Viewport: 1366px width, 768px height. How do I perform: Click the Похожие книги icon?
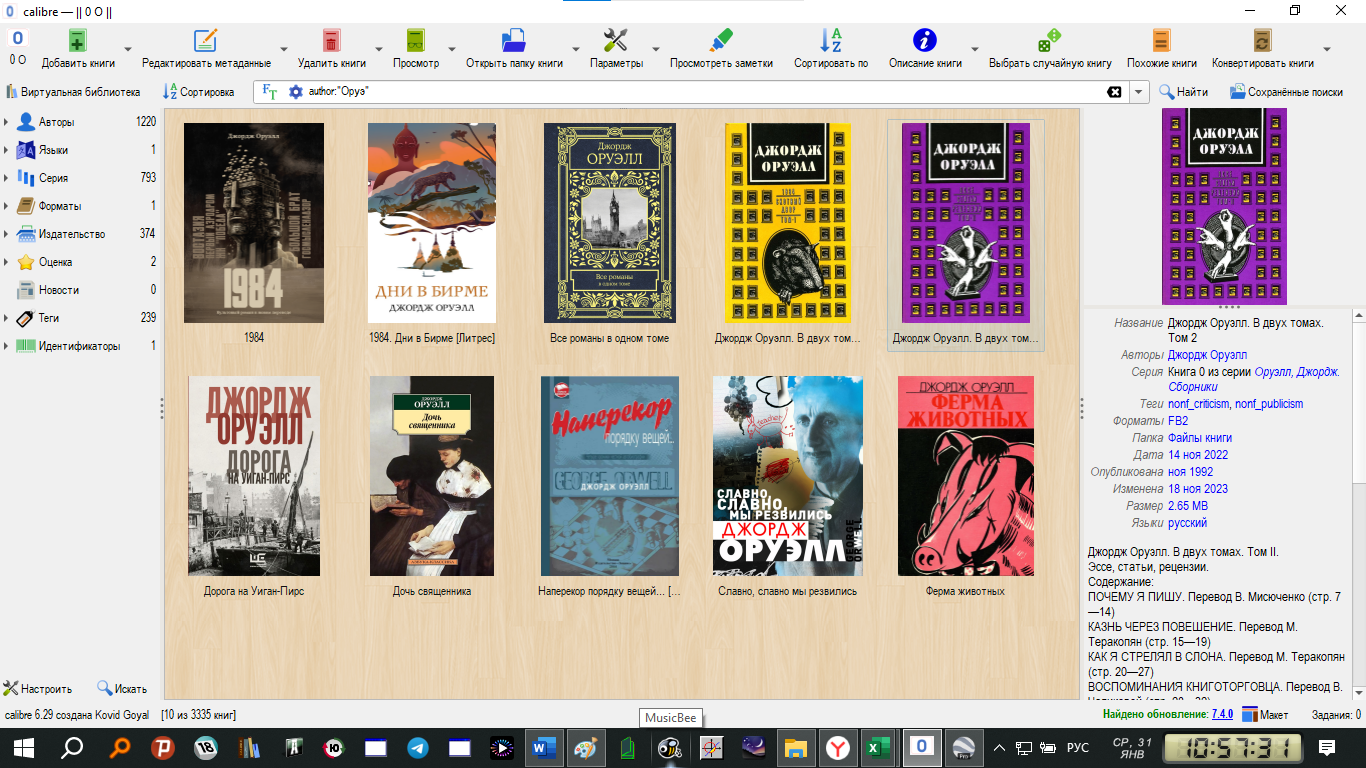tap(1161, 40)
